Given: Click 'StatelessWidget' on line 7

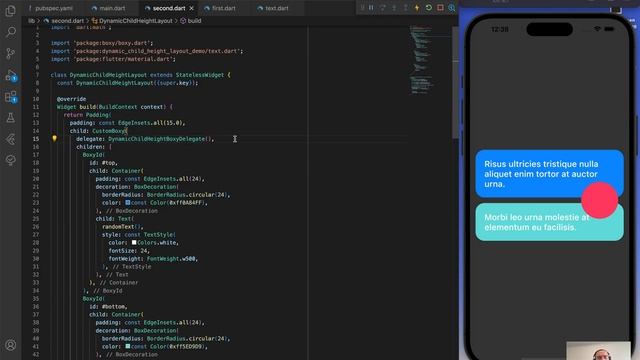Looking at the screenshot, I should point(200,75).
